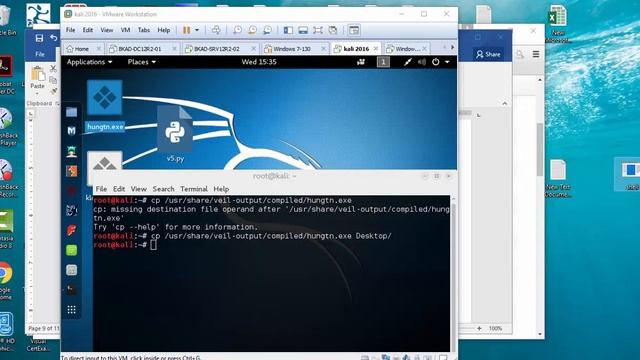Click the terminal window vertical scrollbar
The height and width of the screenshot is (360, 640).
tap(453, 273)
